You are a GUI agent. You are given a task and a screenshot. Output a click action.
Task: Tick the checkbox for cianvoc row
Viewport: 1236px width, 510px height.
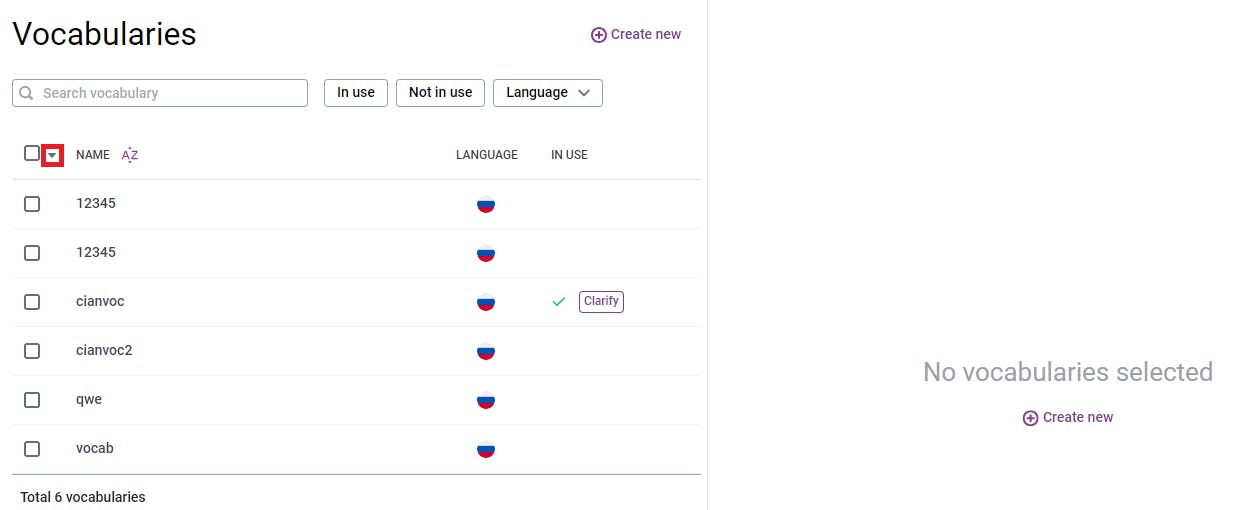coord(32,302)
